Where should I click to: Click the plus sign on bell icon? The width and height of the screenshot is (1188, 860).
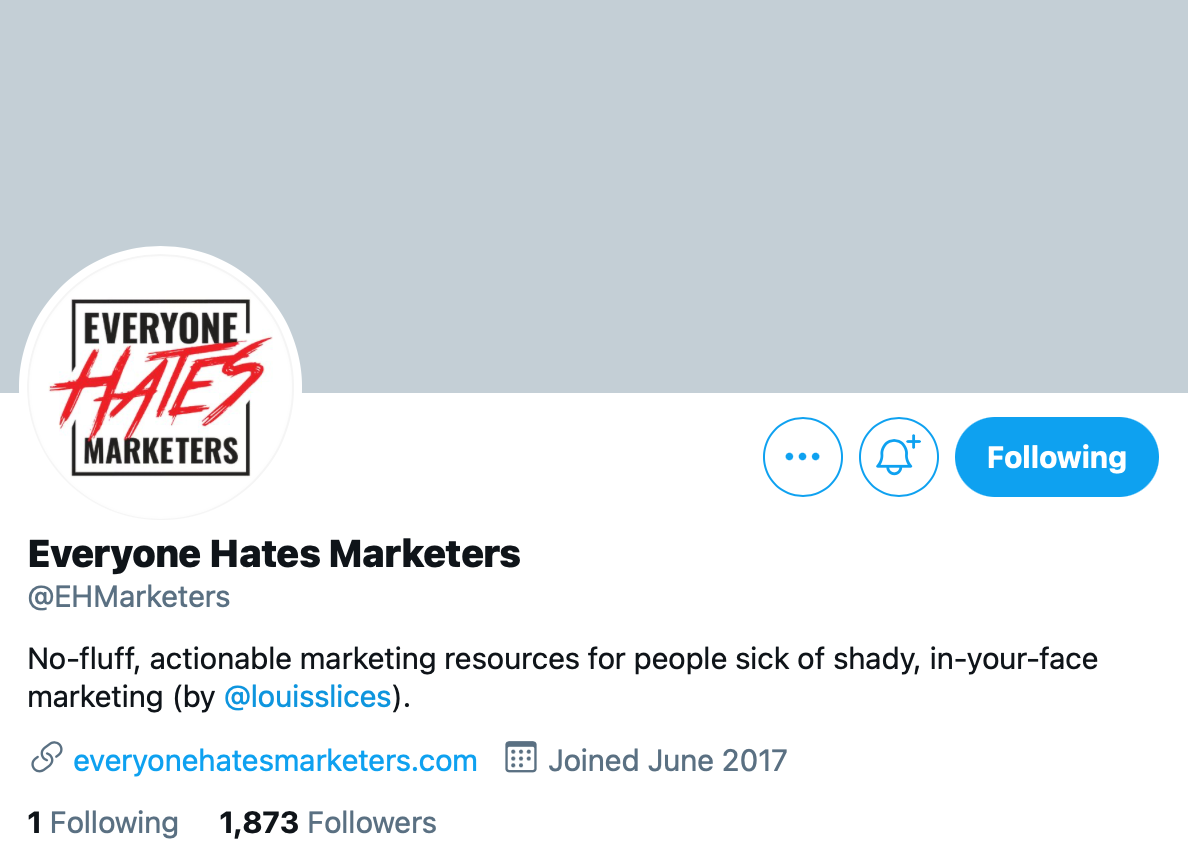click(914, 441)
